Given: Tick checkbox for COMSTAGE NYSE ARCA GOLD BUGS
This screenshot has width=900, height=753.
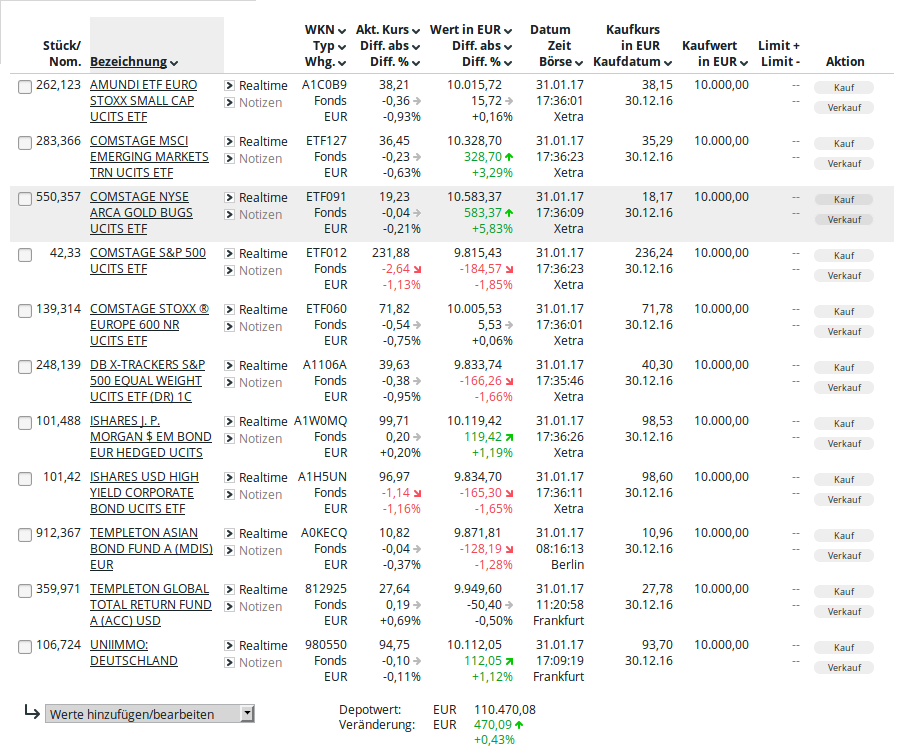Looking at the screenshot, I should pyautogui.click(x=25, y=199).
